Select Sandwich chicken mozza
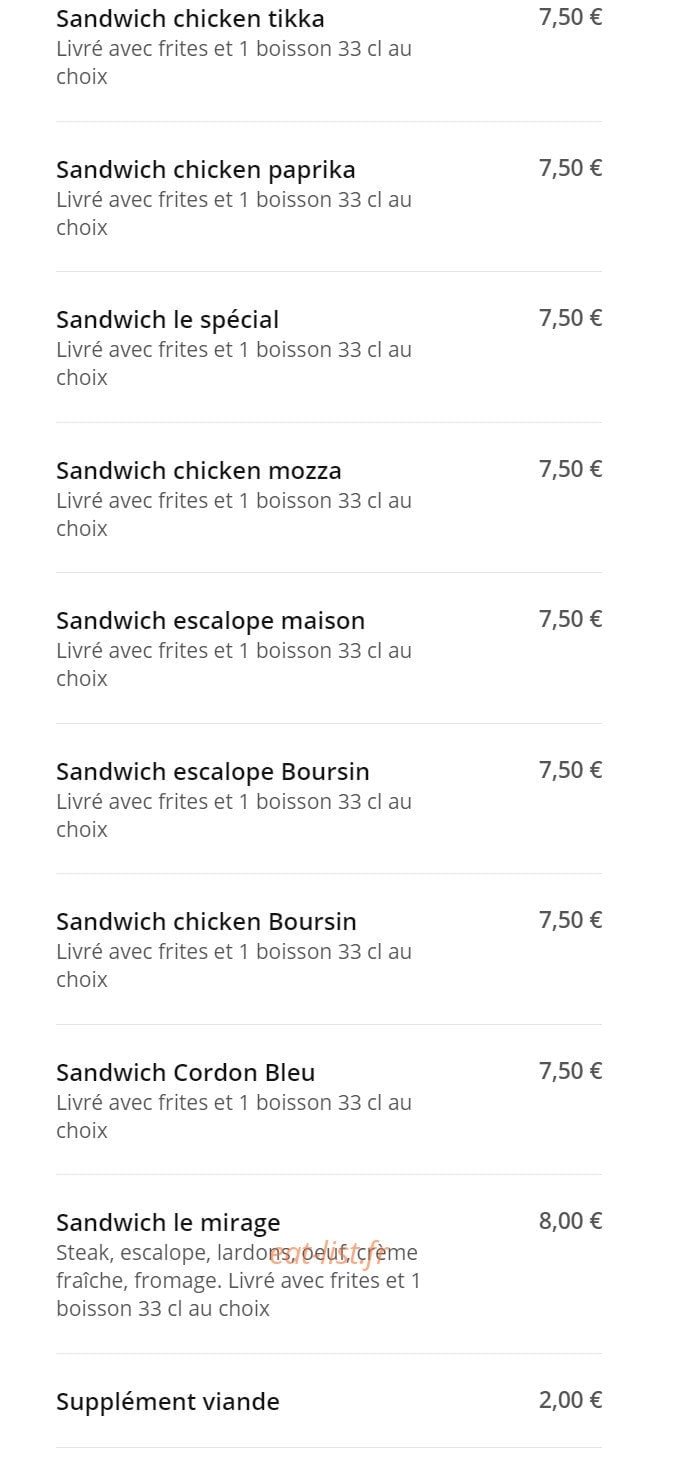This screenshot has height=1462, width=679. pyautogui.click(x=329, y=498)
